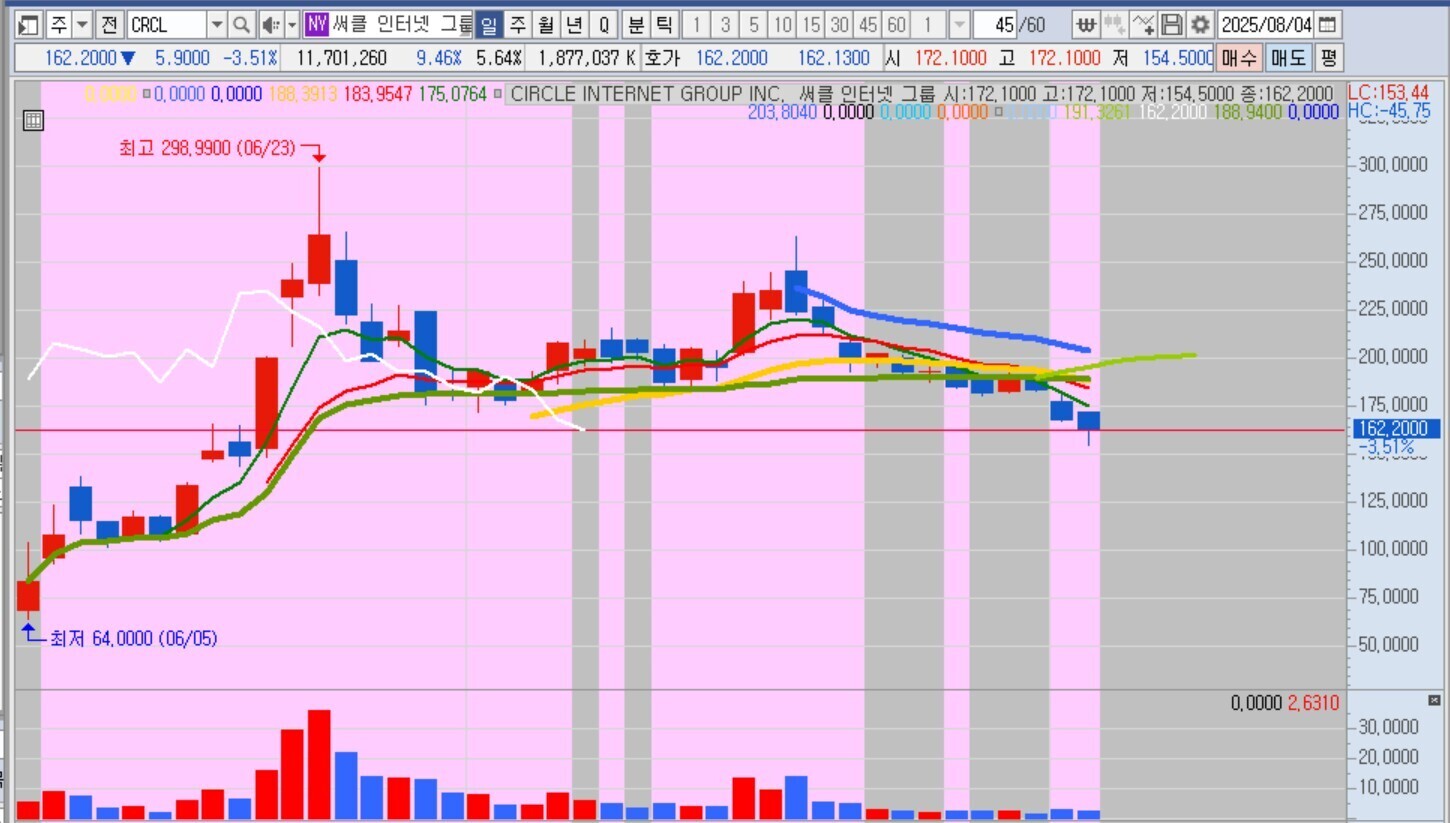Switch to monthly 월 period tab
The height and width of the screenshot is (823, 1450).
coord(546,25)
